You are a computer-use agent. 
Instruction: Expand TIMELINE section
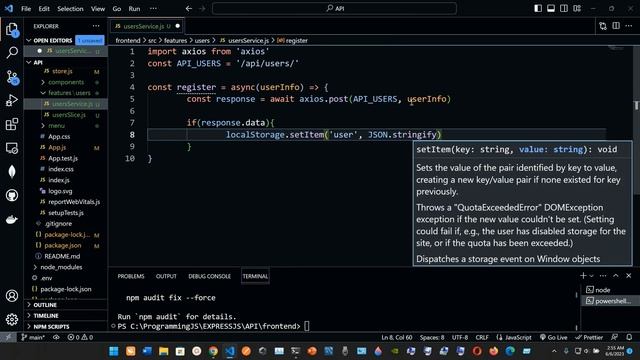tap(46, 316)
